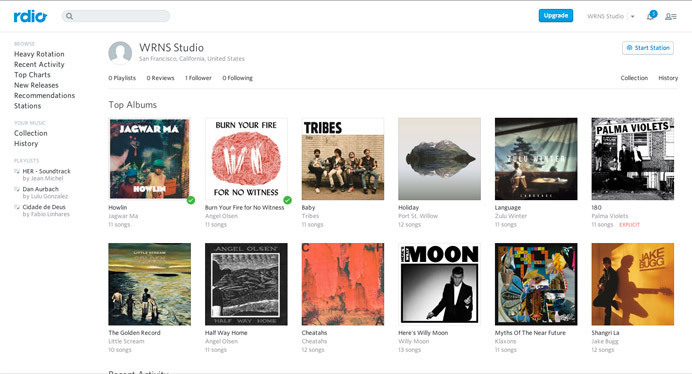Open the Cheatahs album cover
Screen dimensions: 692x374
point(343,284)
